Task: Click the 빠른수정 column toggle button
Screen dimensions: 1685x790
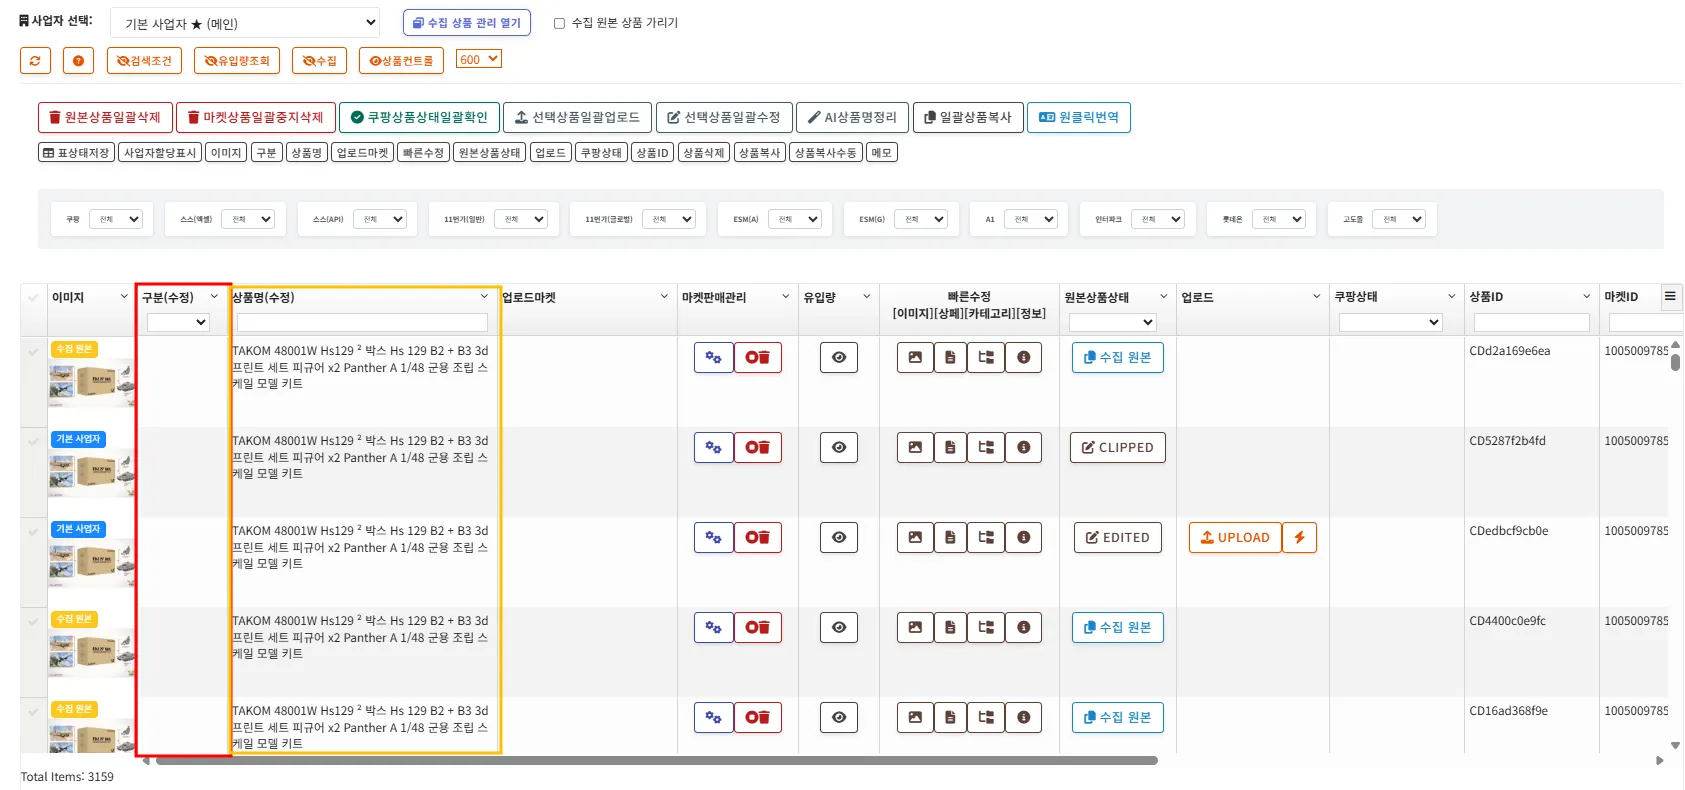Action: click(x=423, y=152)
